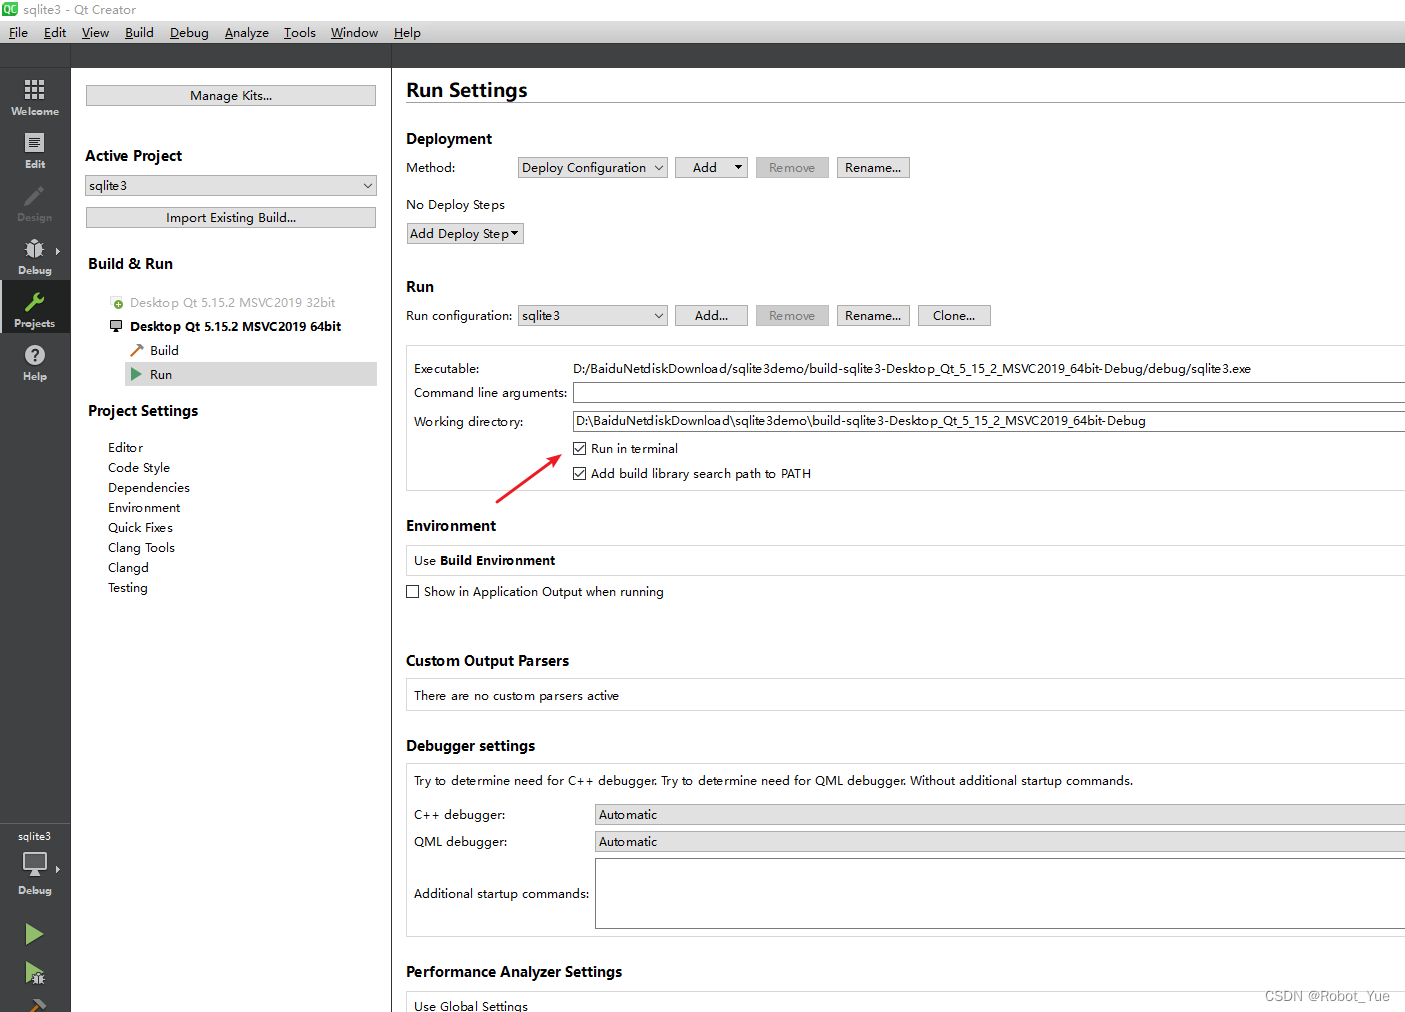The width and height of the screenshot is (1405, 1012).
Task: Click the add icon of 32bit kit
Action: pos(117,302)
